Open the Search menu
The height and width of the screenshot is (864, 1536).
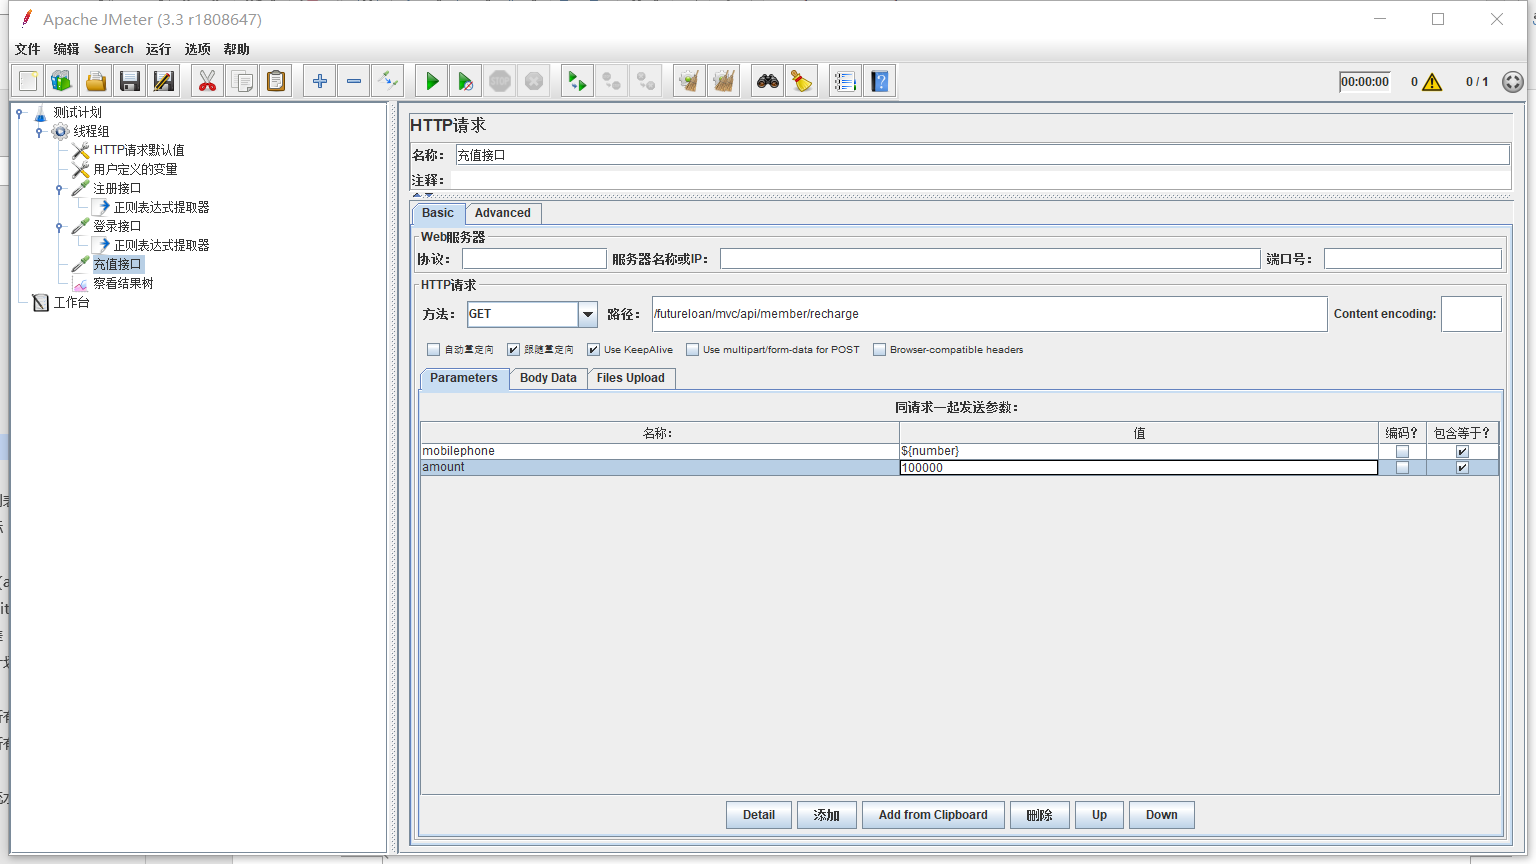tap(114, 49)
